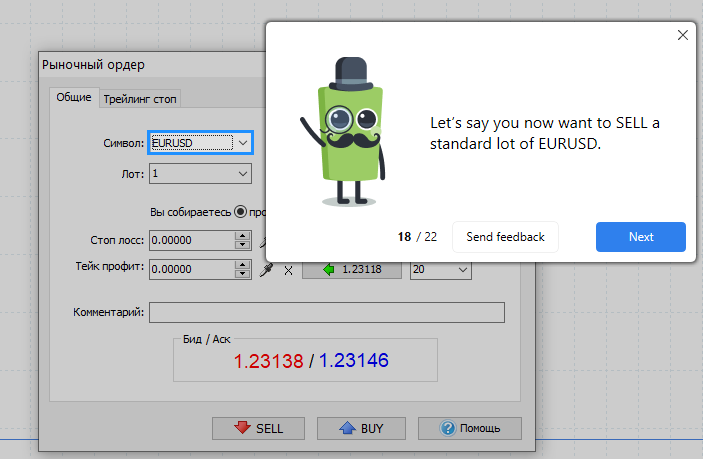Pick take profit price with eyedropper icon

click(265, 269)
